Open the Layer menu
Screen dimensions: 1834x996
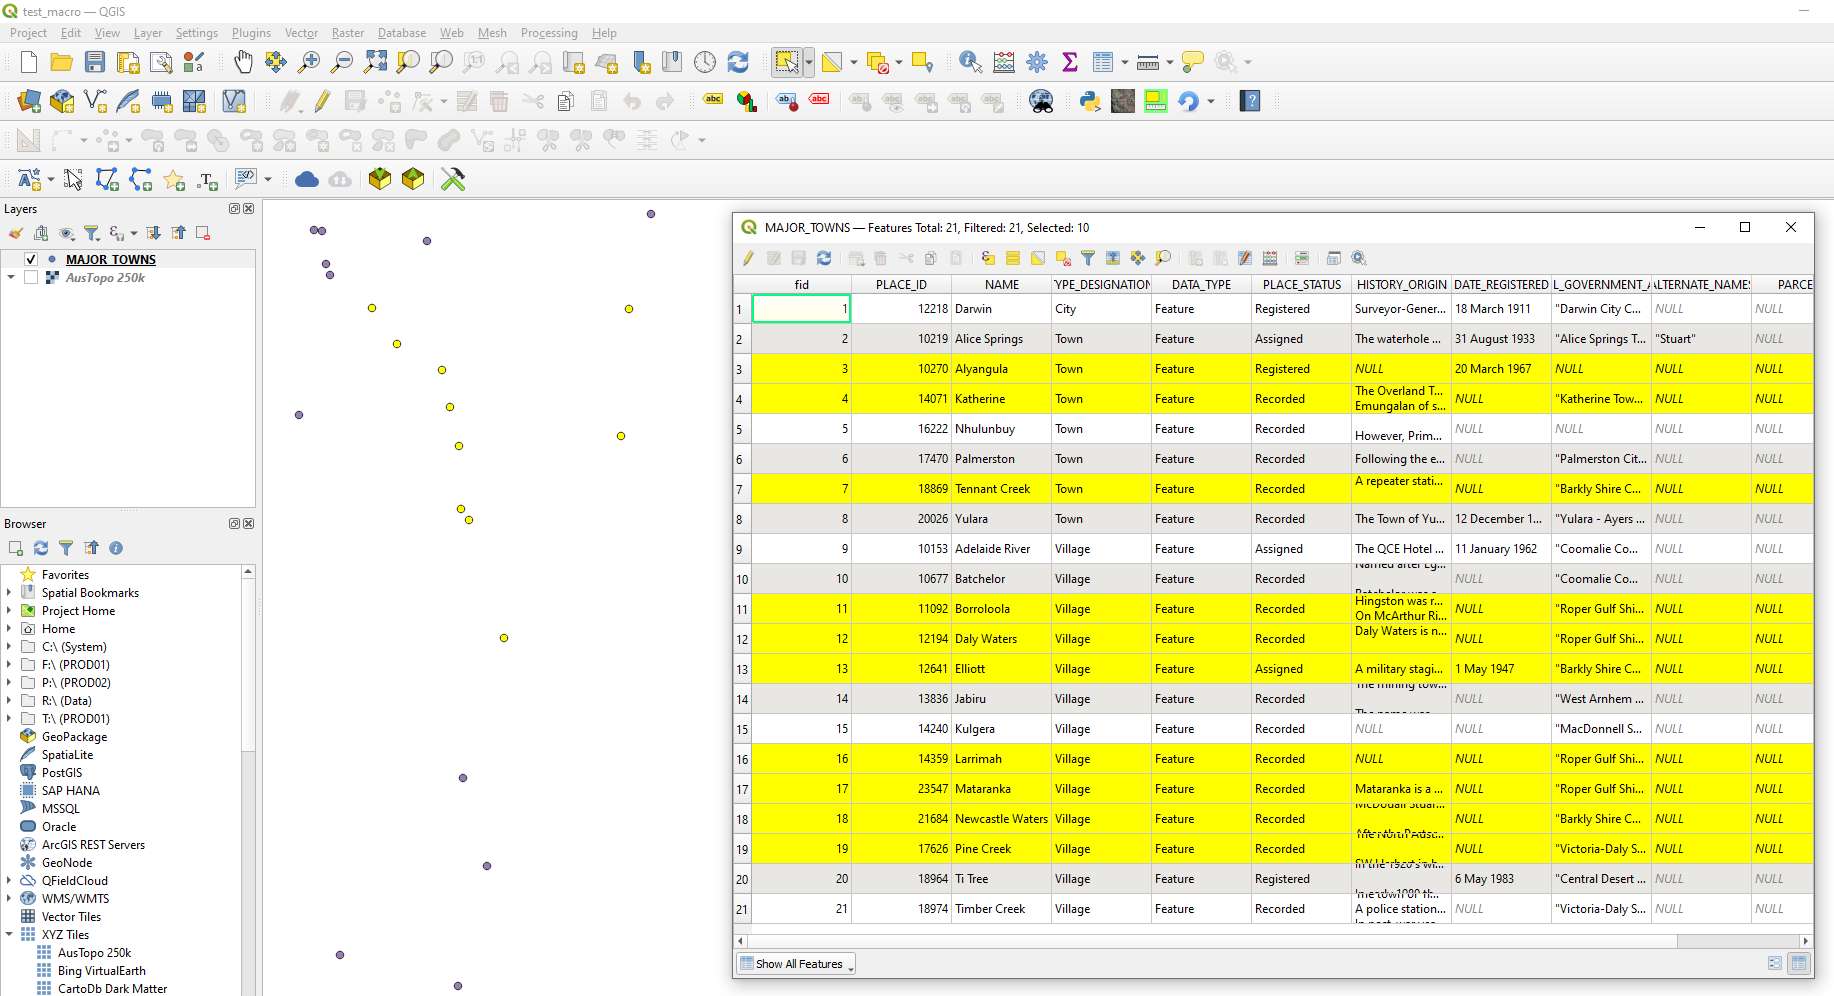click(x=148, y=33)
